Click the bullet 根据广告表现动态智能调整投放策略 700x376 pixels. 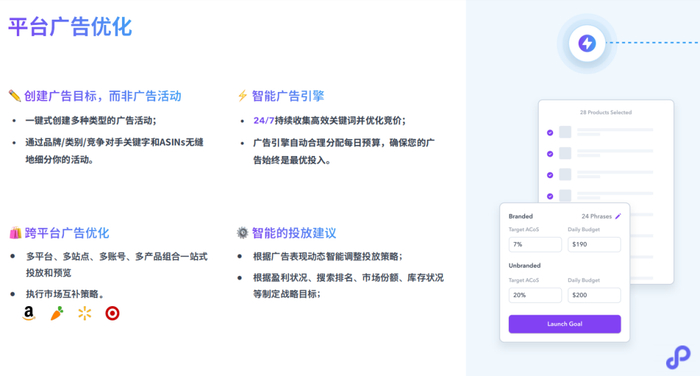pos(328,256)
